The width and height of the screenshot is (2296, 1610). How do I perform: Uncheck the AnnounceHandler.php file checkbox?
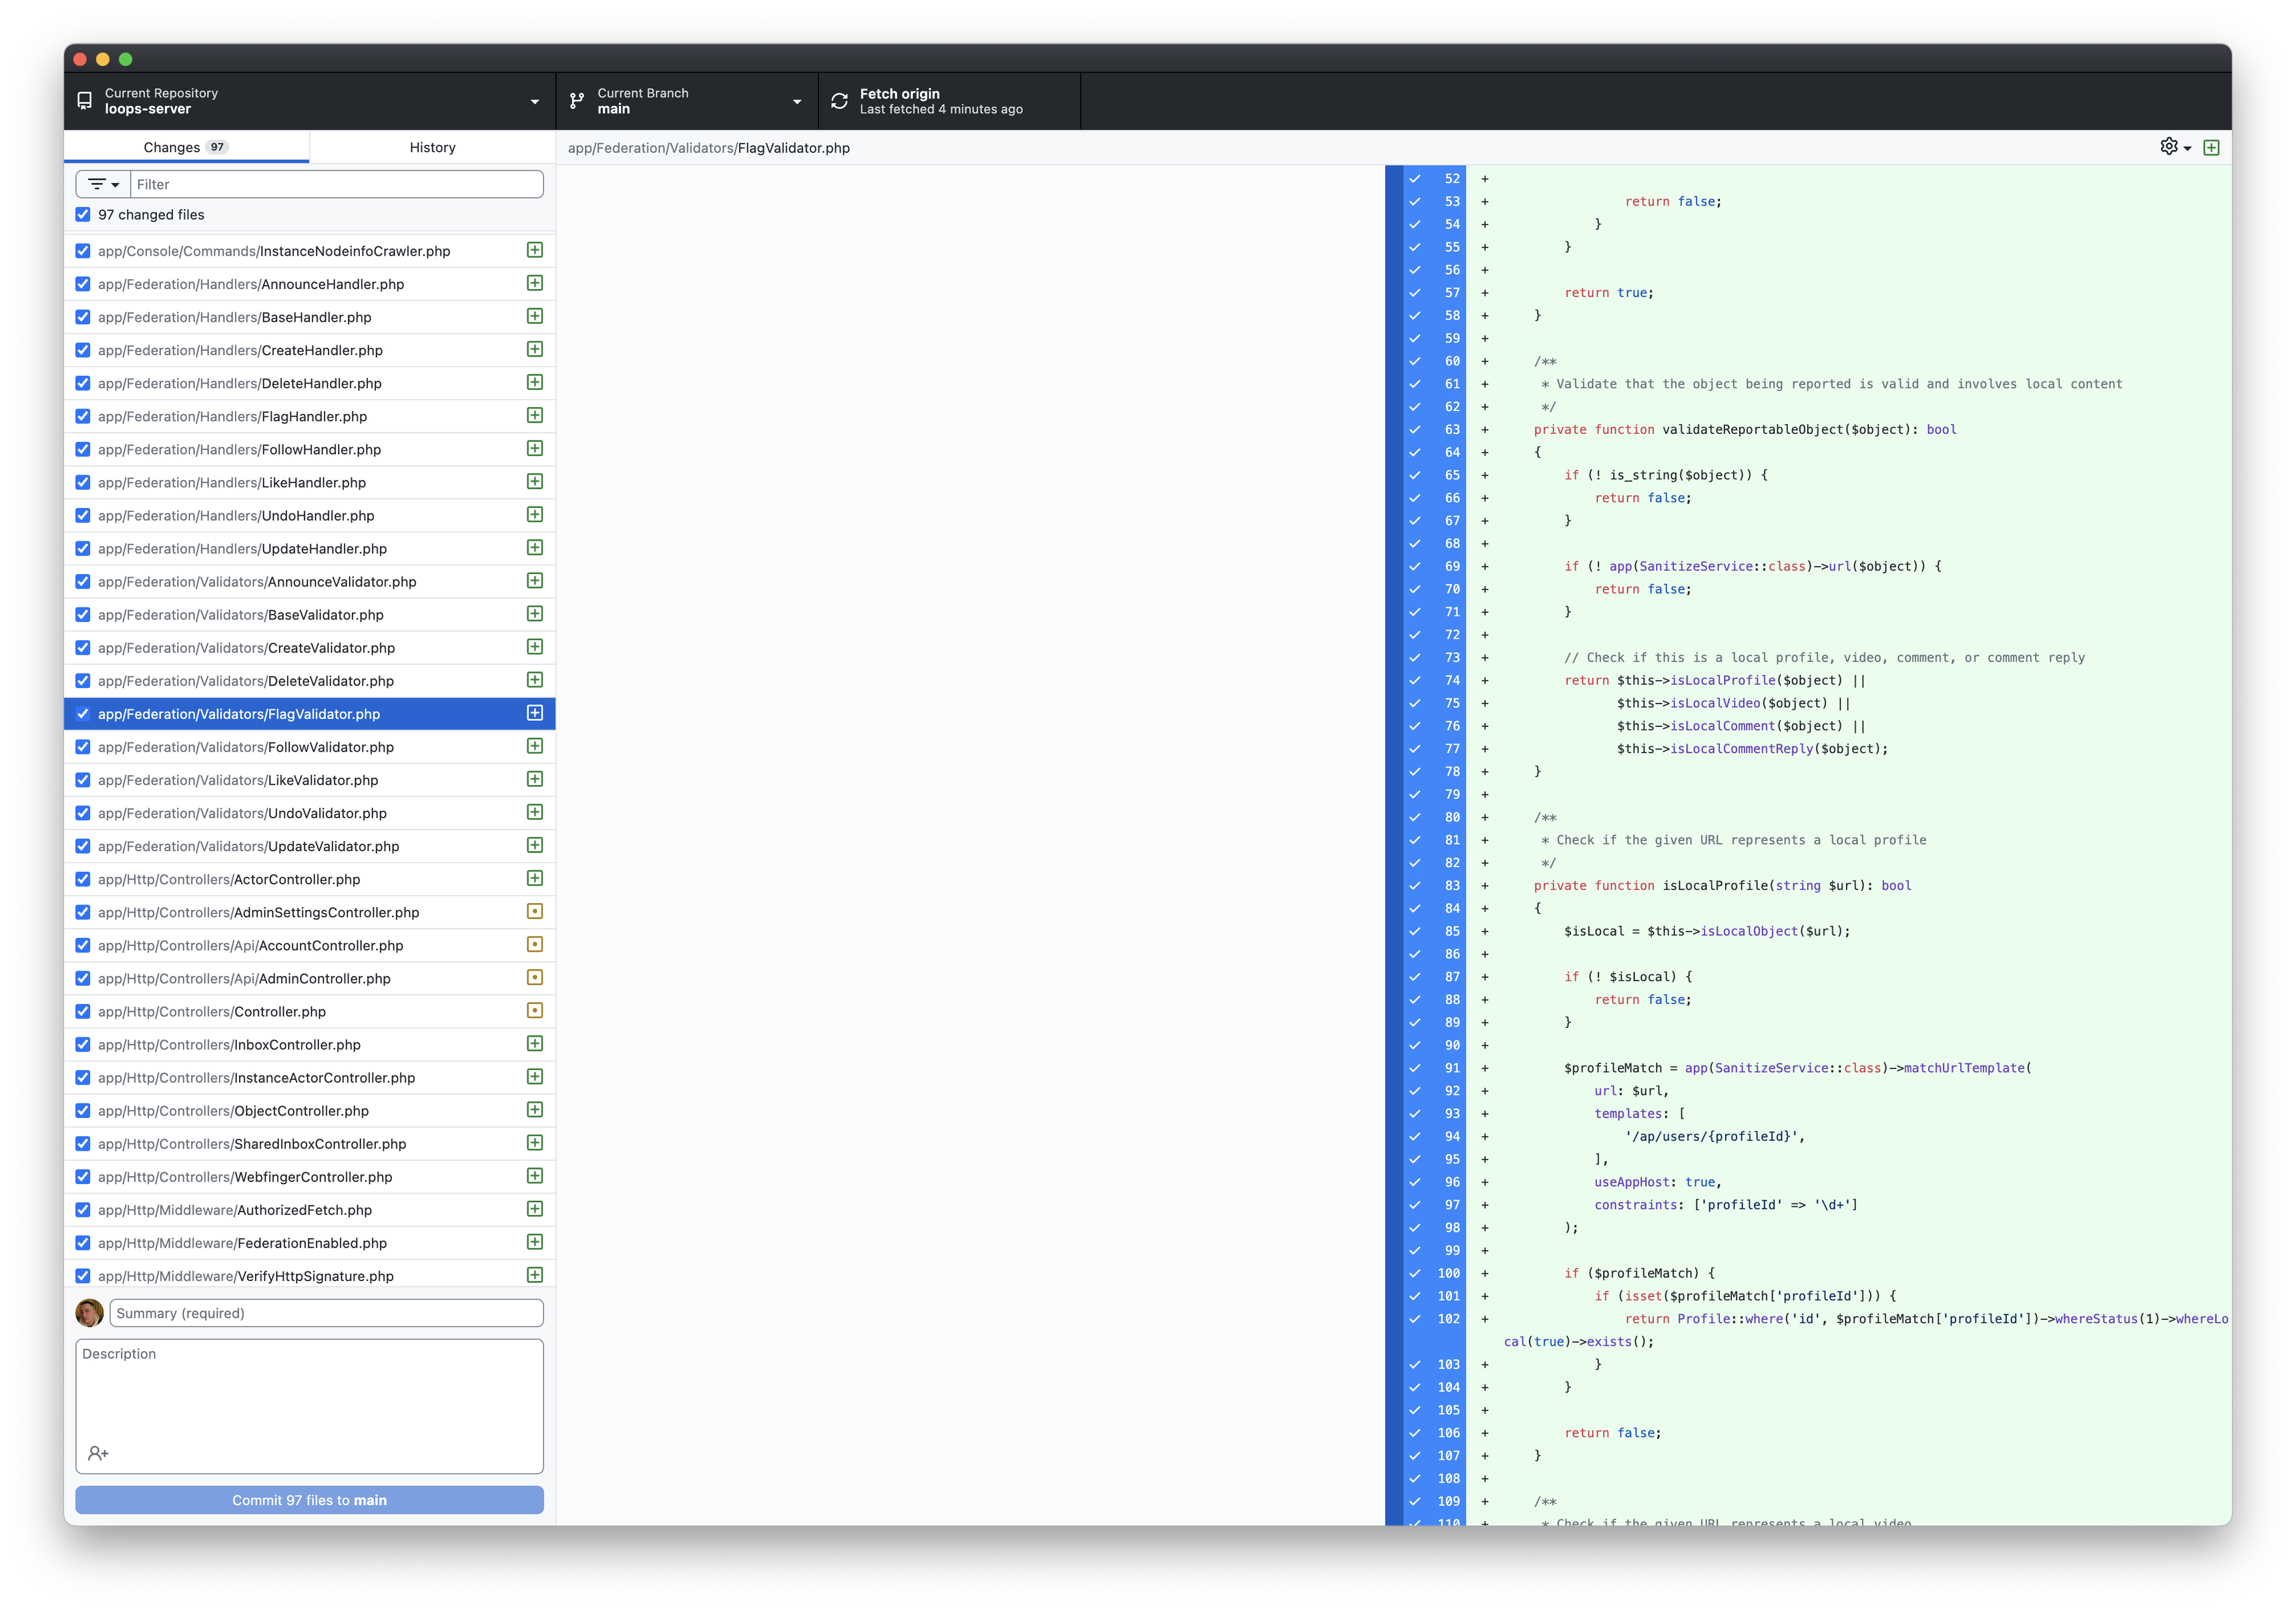tap(83, 284)
